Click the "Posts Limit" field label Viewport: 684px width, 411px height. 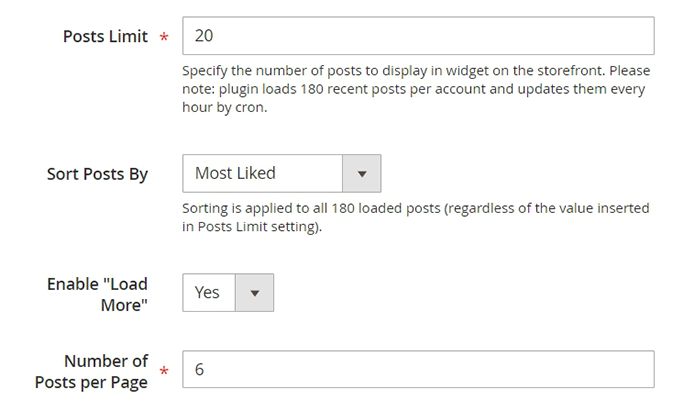pyautogui.click(x=104, y=37)
